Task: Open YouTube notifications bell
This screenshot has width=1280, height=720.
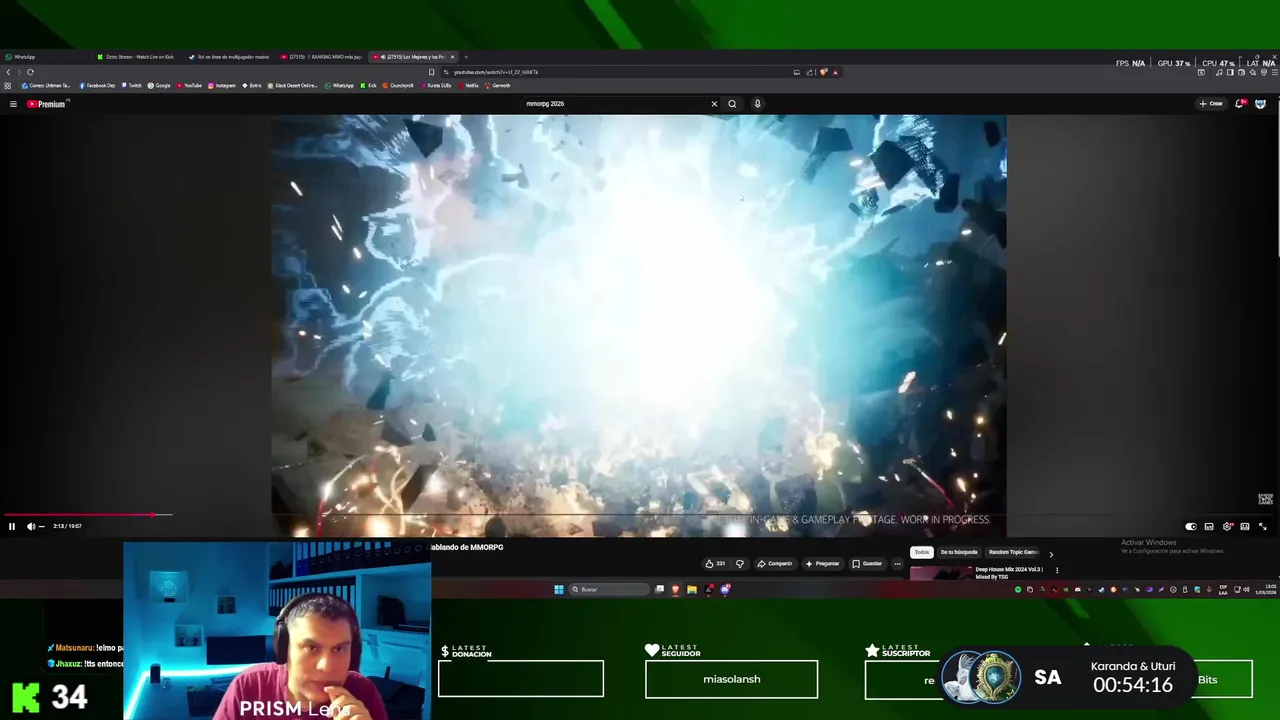Action: pyautogui.click(x=1241, y=104)
